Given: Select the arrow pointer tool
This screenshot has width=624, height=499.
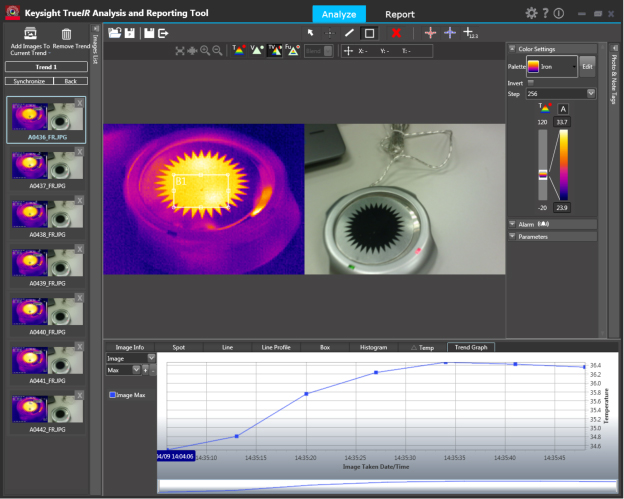Looking at the screenshot, I should click(310, 33).
